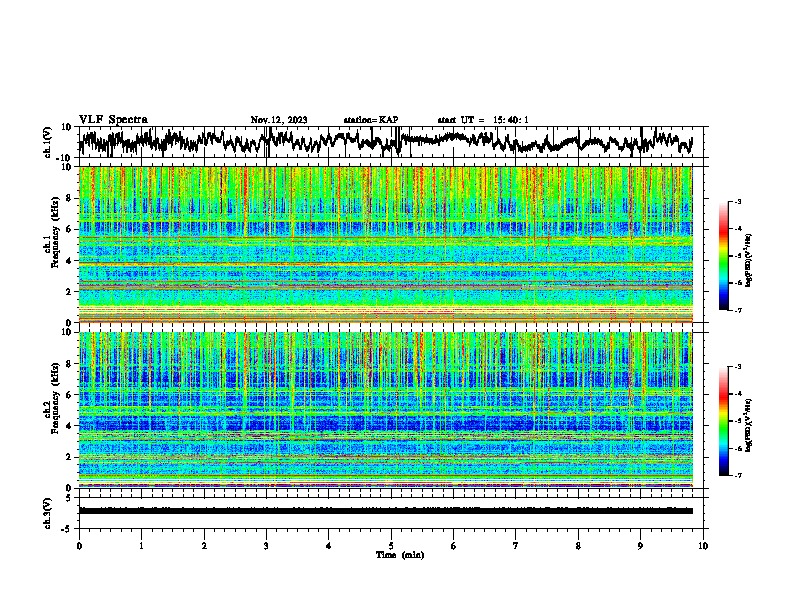Click the "Time (min)" axis label
The image size is (792, 612).
pos(400,555)
